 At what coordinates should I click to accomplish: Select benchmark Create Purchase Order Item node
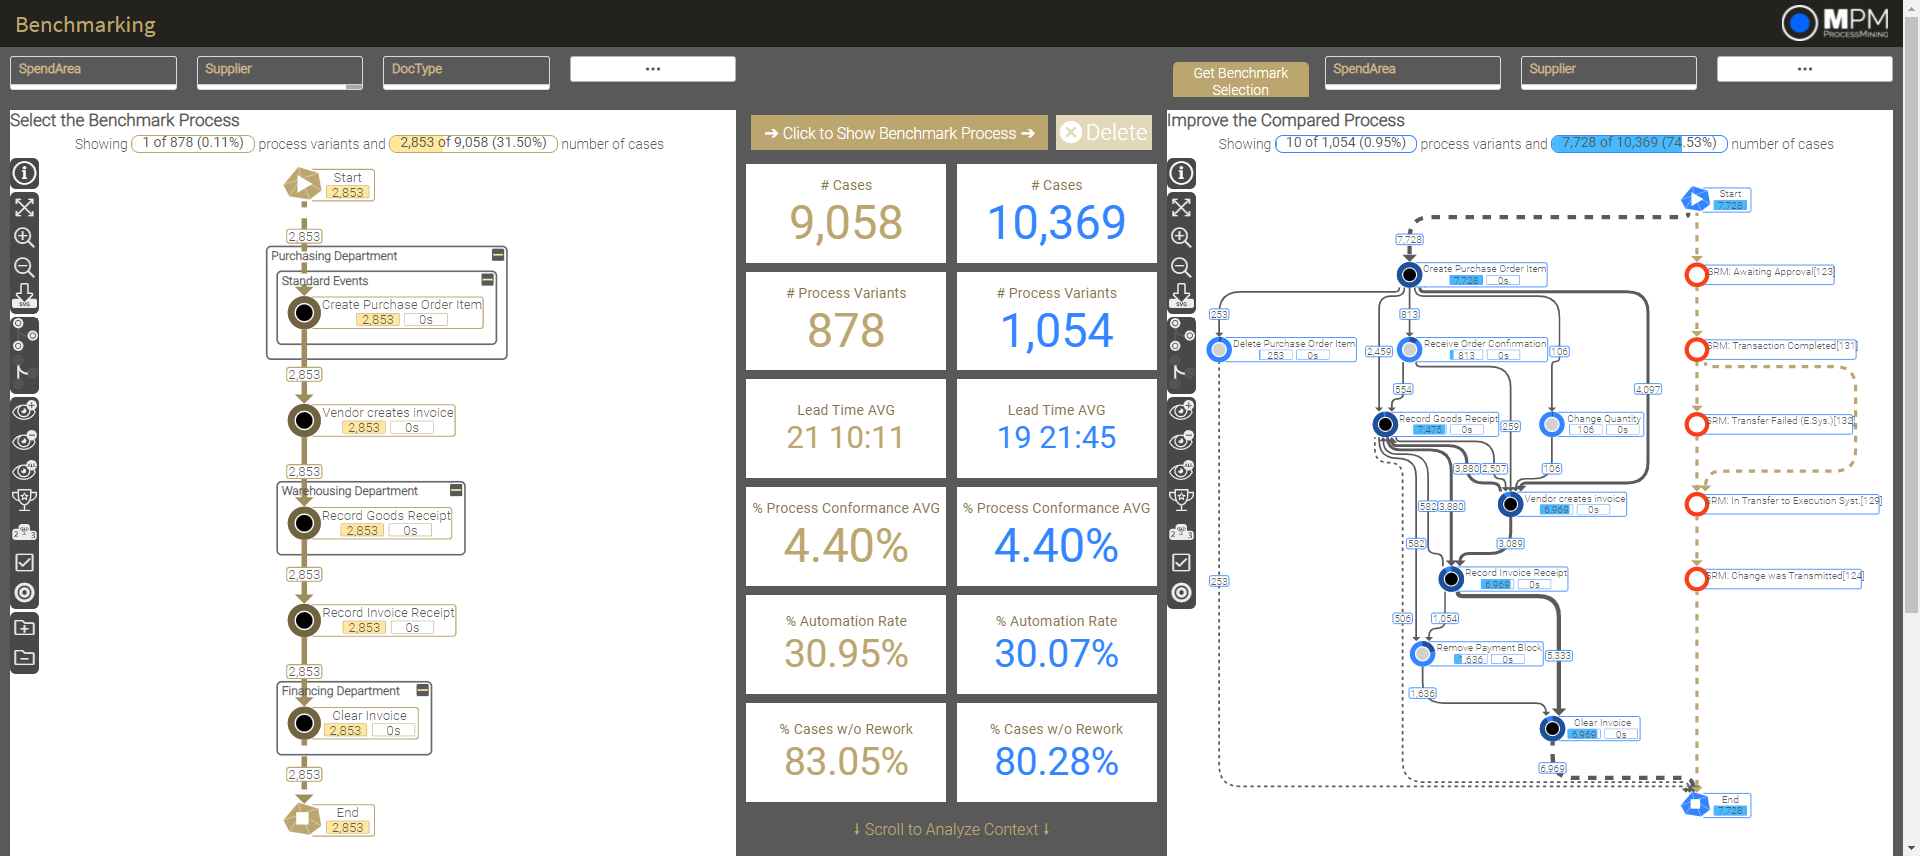385,312
